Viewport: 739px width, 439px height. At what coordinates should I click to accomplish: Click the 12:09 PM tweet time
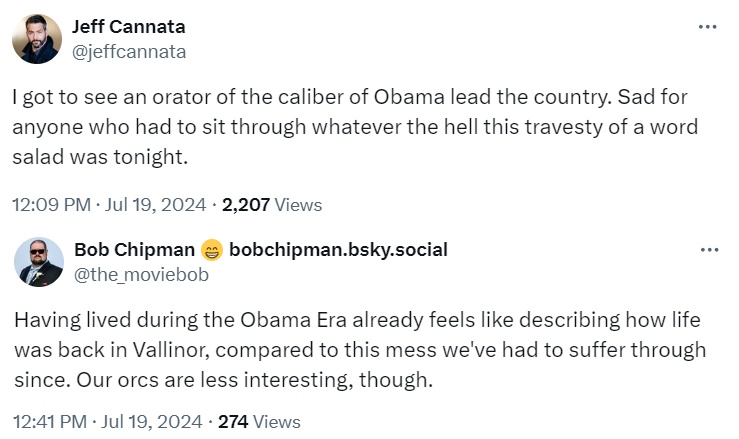(x=50, y=205)
